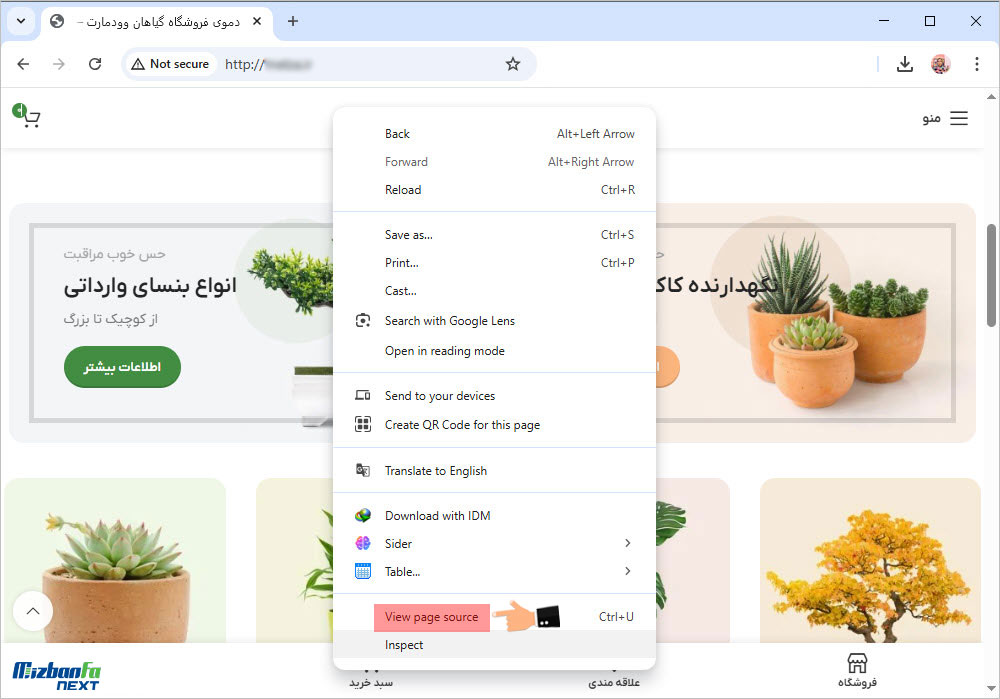Click the user profile avatar
The height and width of the screenshot is (699, 1000).
(941, 64)
